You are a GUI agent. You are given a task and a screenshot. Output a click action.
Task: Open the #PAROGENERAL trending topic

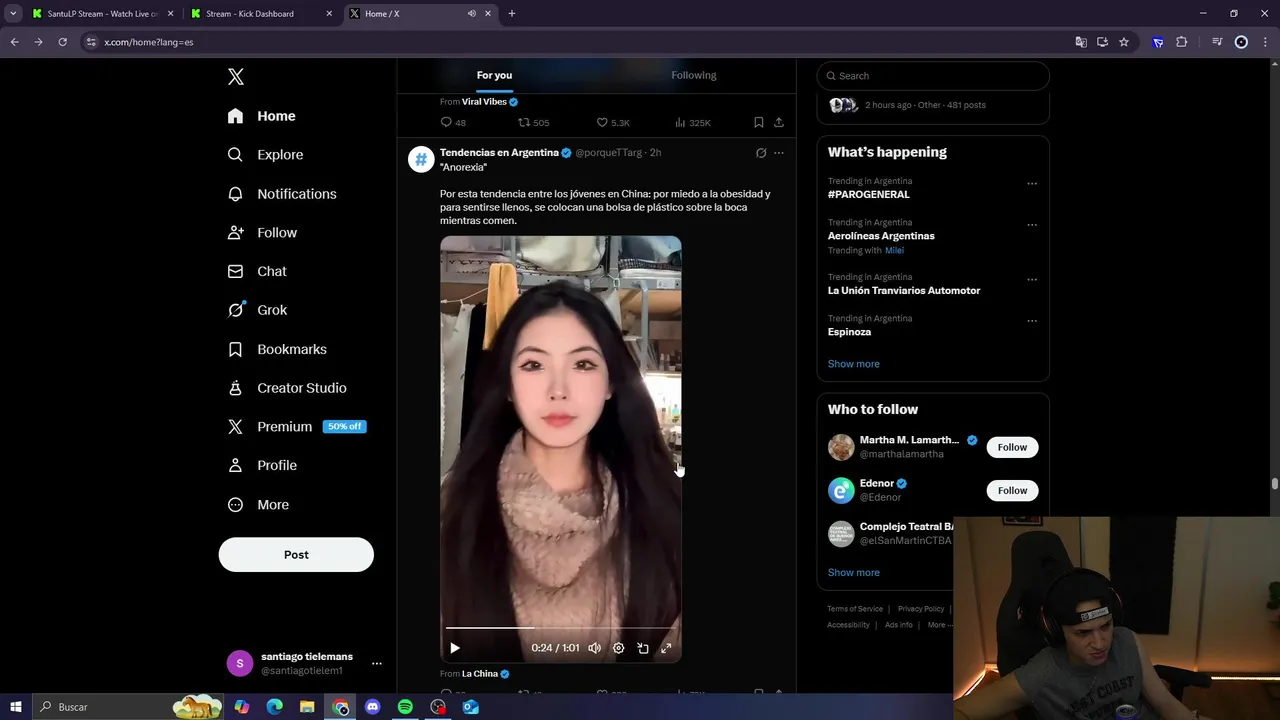pyautogui.click(x=869, y=195)
